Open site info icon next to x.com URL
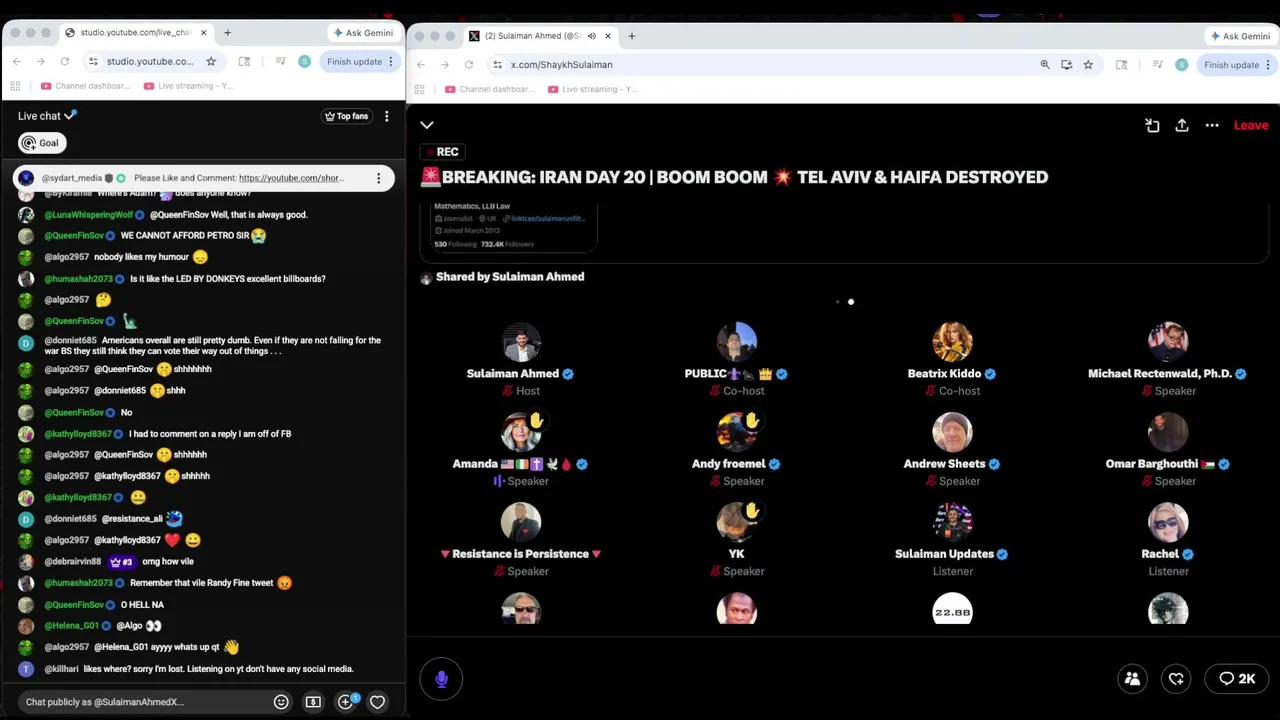Screen dimensions: 1280x720 pos(497,64)
